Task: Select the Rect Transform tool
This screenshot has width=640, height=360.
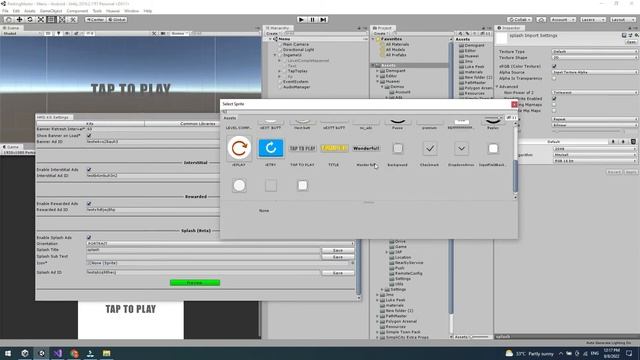Action: click(x=51, y=20)
